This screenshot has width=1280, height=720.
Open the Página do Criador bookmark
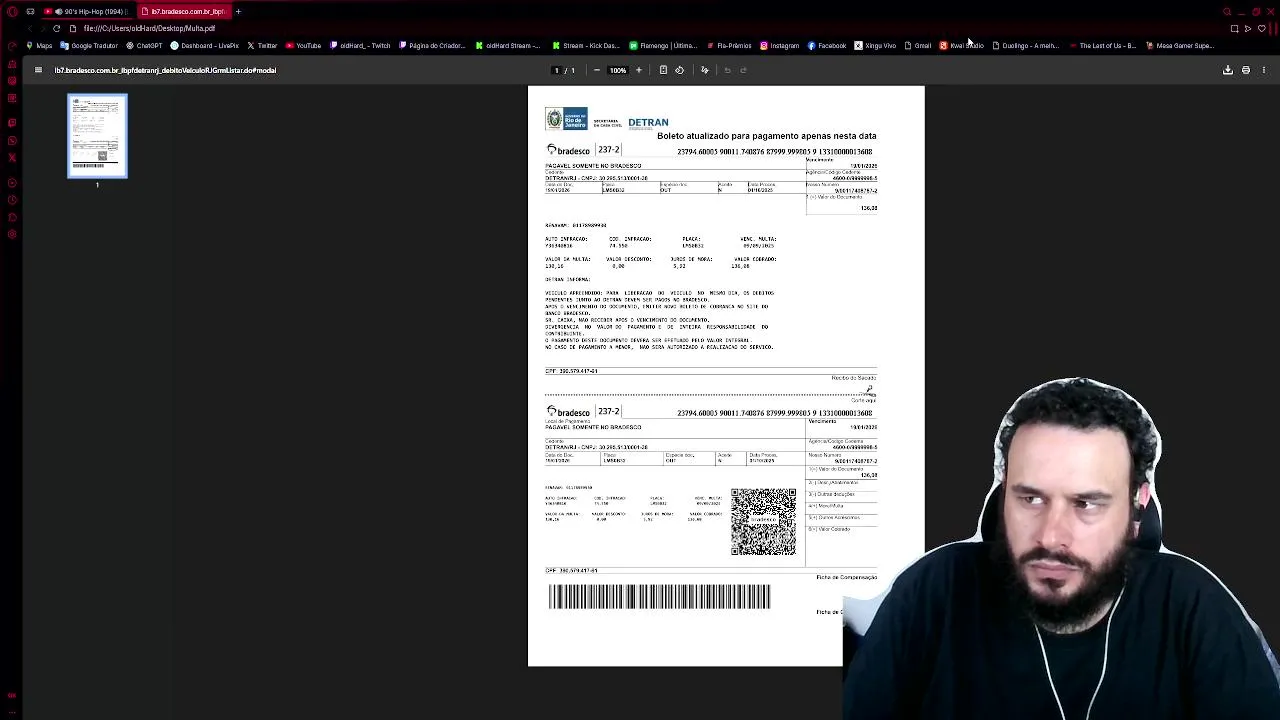click(x=432, y=45)
